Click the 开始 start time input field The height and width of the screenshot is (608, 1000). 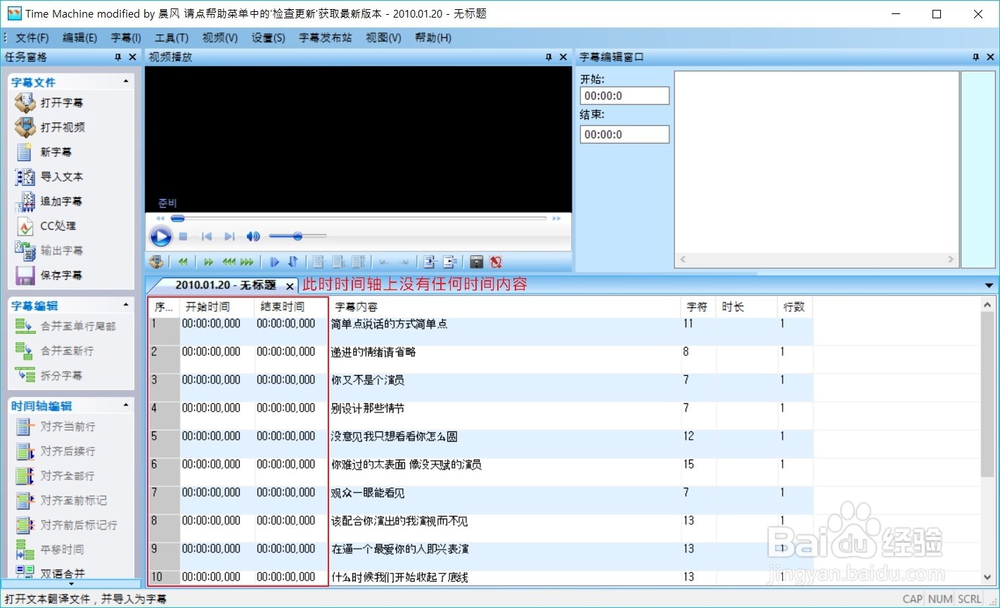pyautogui.click(x=625, y=95)
